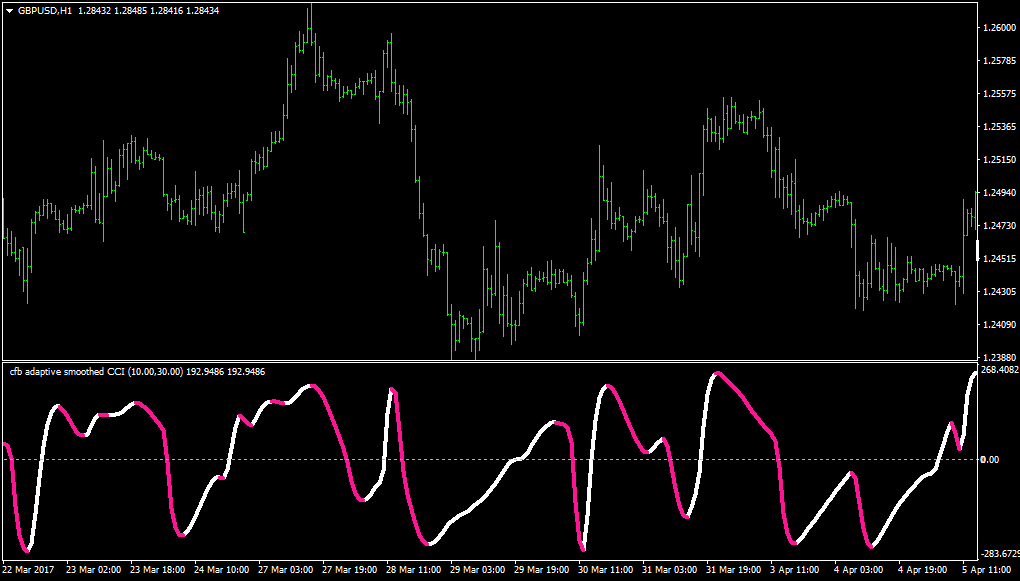
Task: Click the 28 Mar 11:00 time label
Action: point(414,569)
